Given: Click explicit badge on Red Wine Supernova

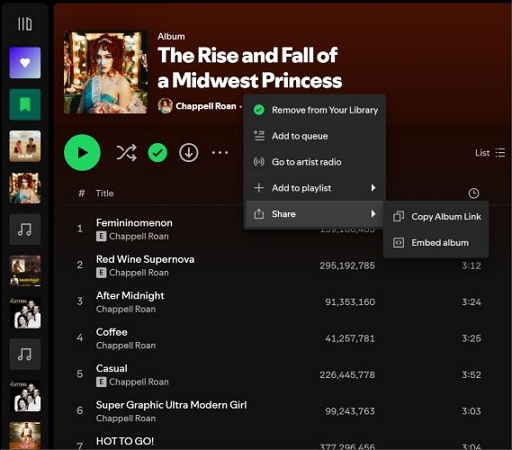Looking at the screenshot, I should [101, 273].
